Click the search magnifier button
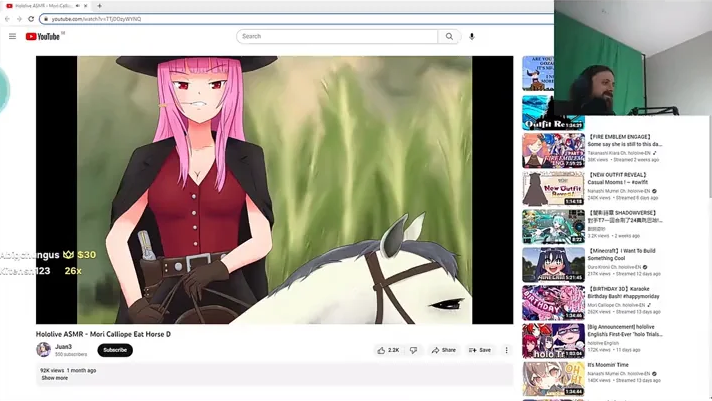 tap(449, 36)
